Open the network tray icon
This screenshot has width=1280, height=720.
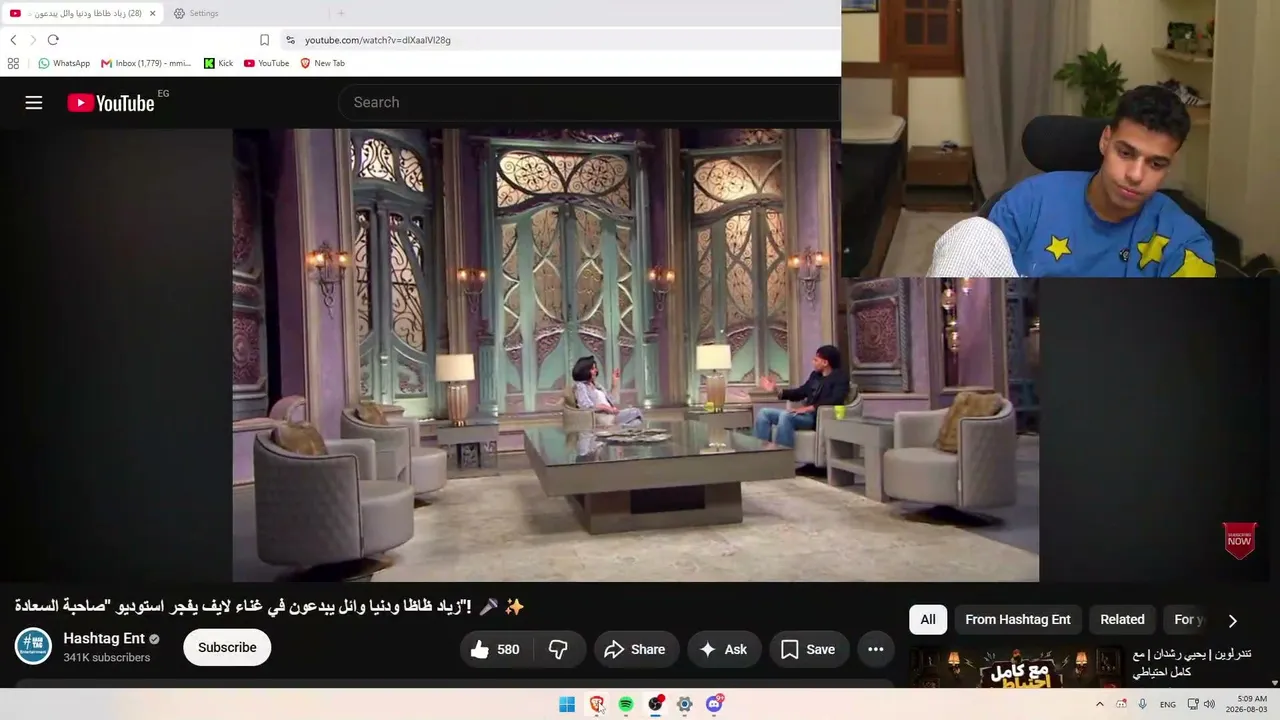[x=1193, y=704]
